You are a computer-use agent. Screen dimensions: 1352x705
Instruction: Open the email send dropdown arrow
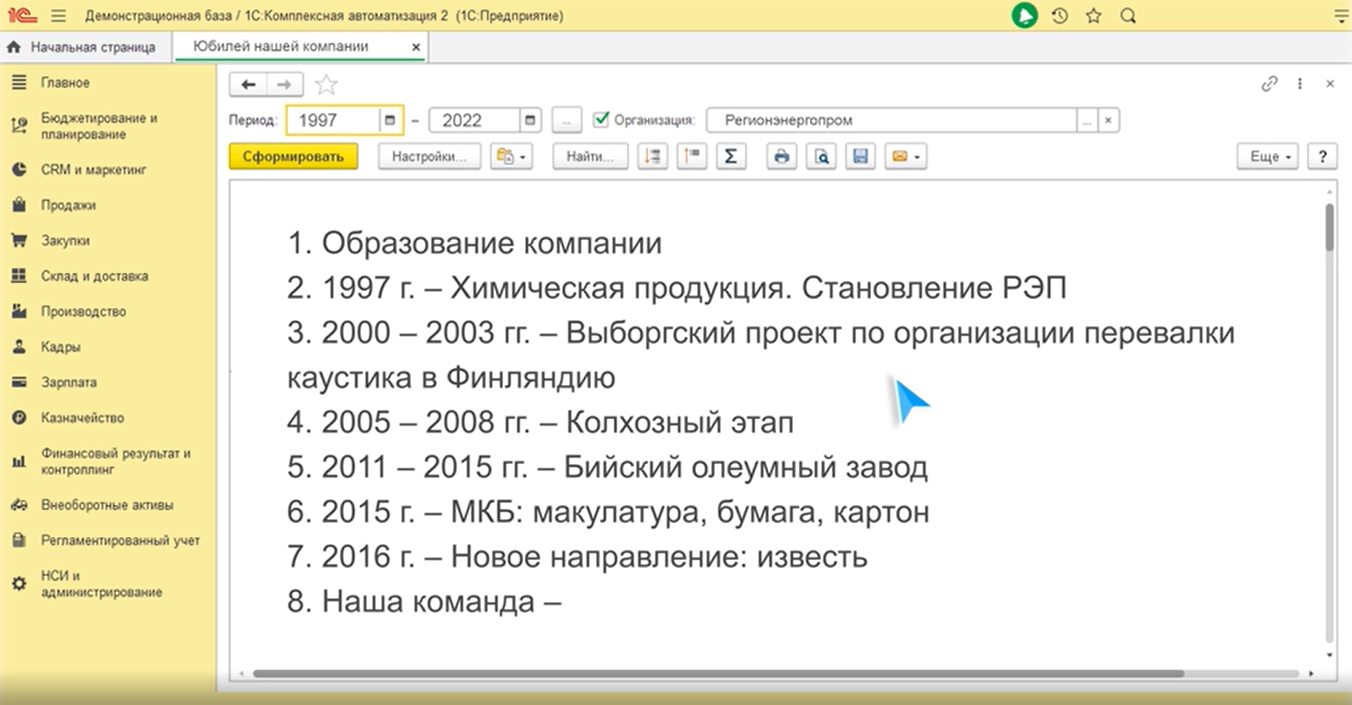(x=916, y=156)
